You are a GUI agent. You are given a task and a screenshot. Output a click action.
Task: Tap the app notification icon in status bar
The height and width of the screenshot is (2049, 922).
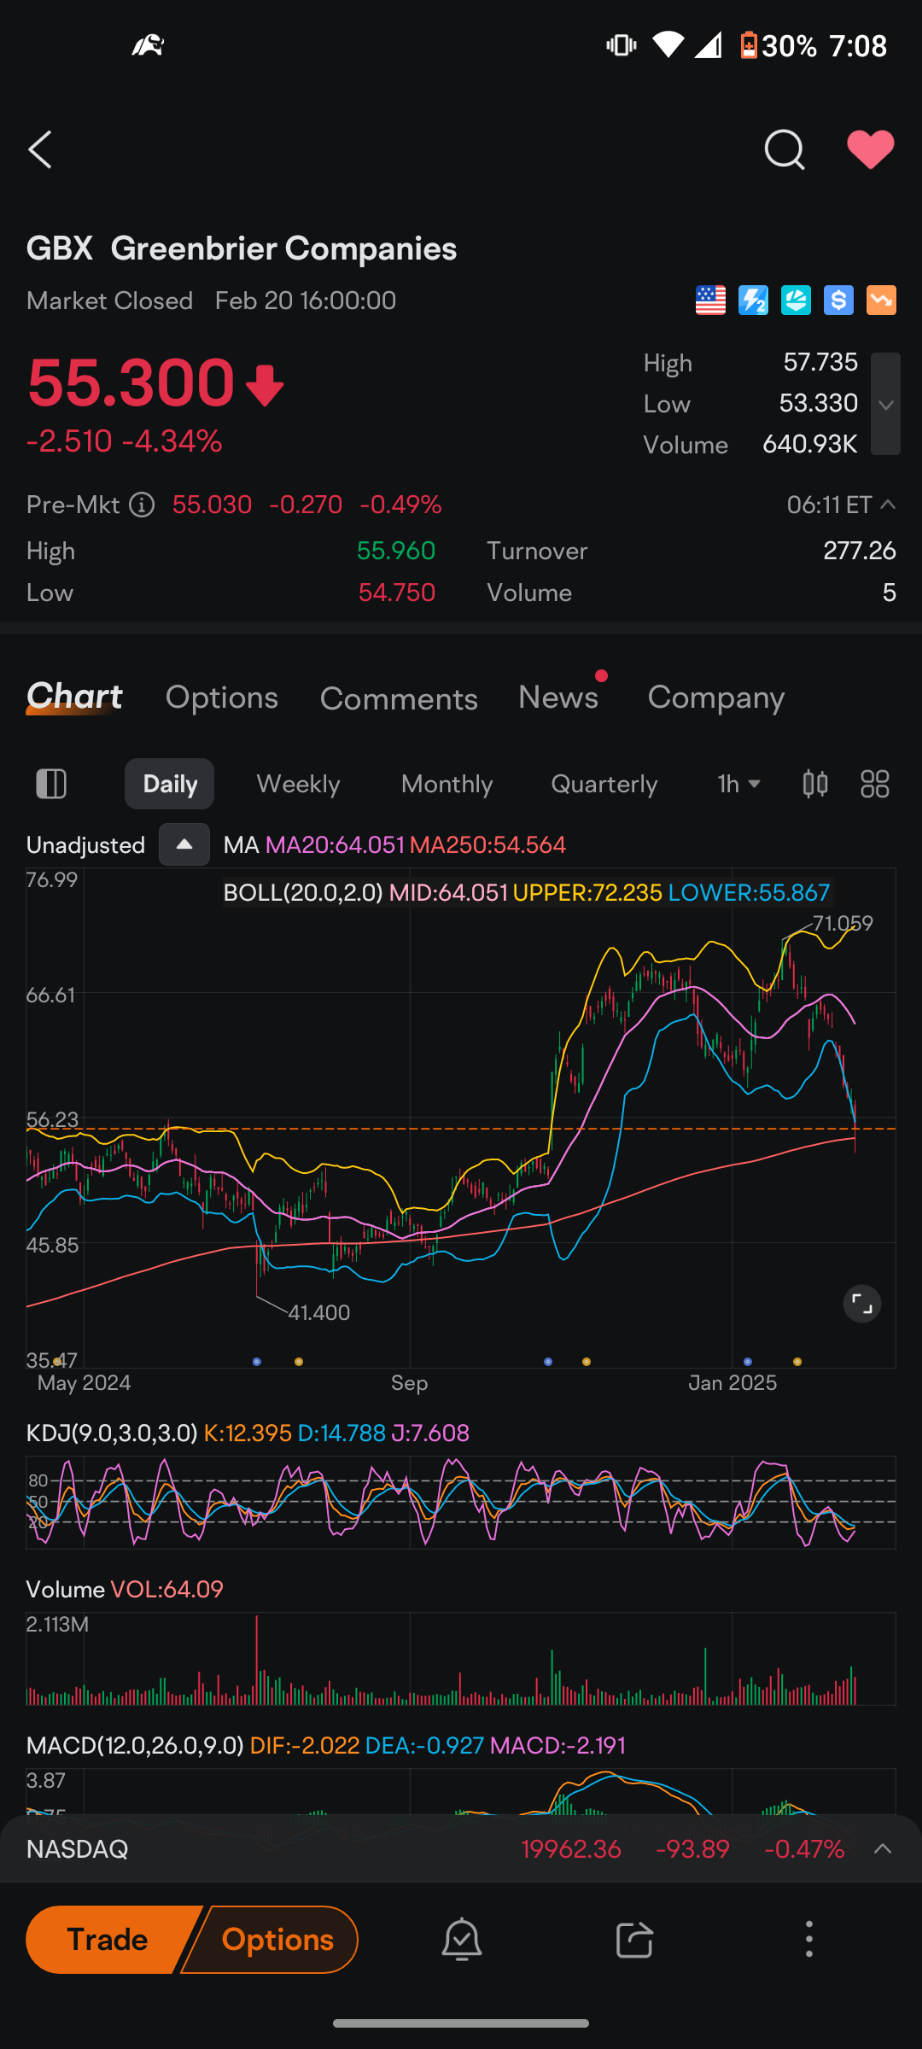pyautogui.click(x=148, y=45)
